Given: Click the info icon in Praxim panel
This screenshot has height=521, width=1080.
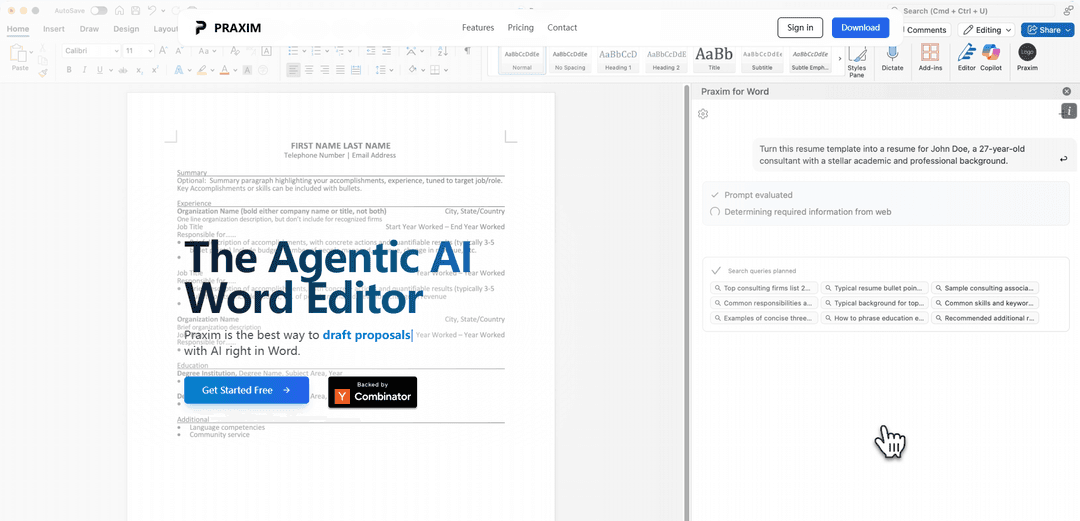Looking at the screenshot, I should (x=1069, y=110).
